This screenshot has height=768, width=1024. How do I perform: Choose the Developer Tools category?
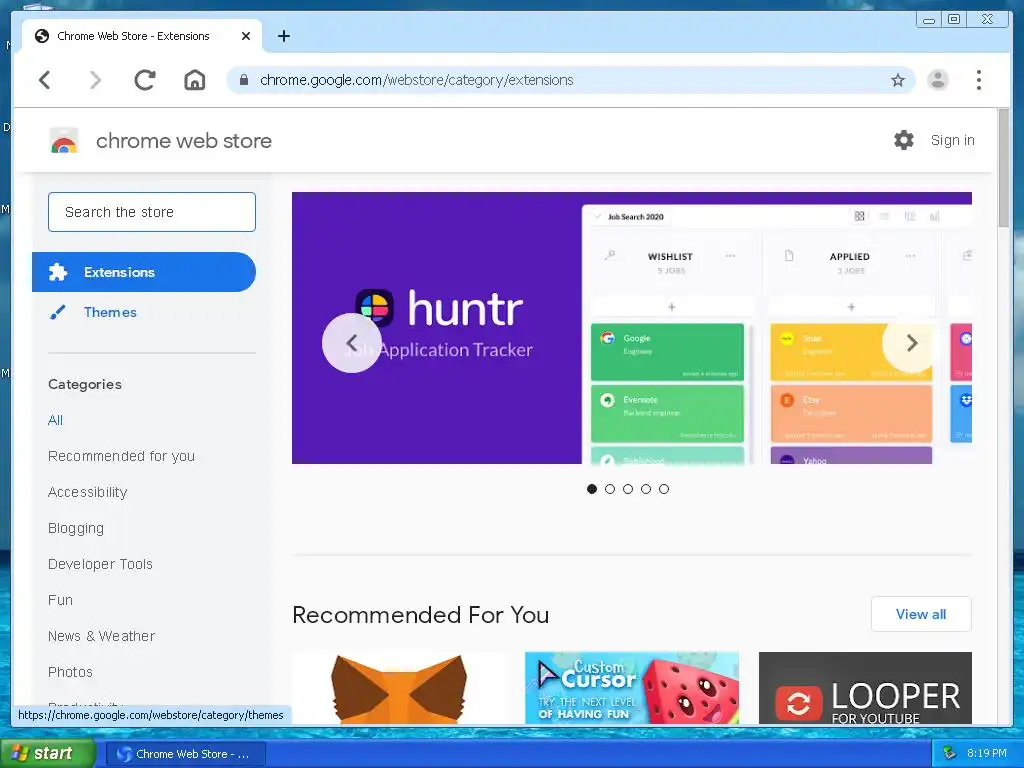coord(100,564)
